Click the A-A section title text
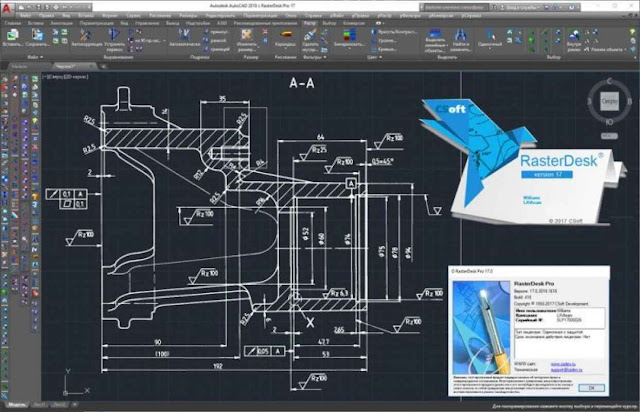The image size is (640, 412). click(x=302, y=83)
